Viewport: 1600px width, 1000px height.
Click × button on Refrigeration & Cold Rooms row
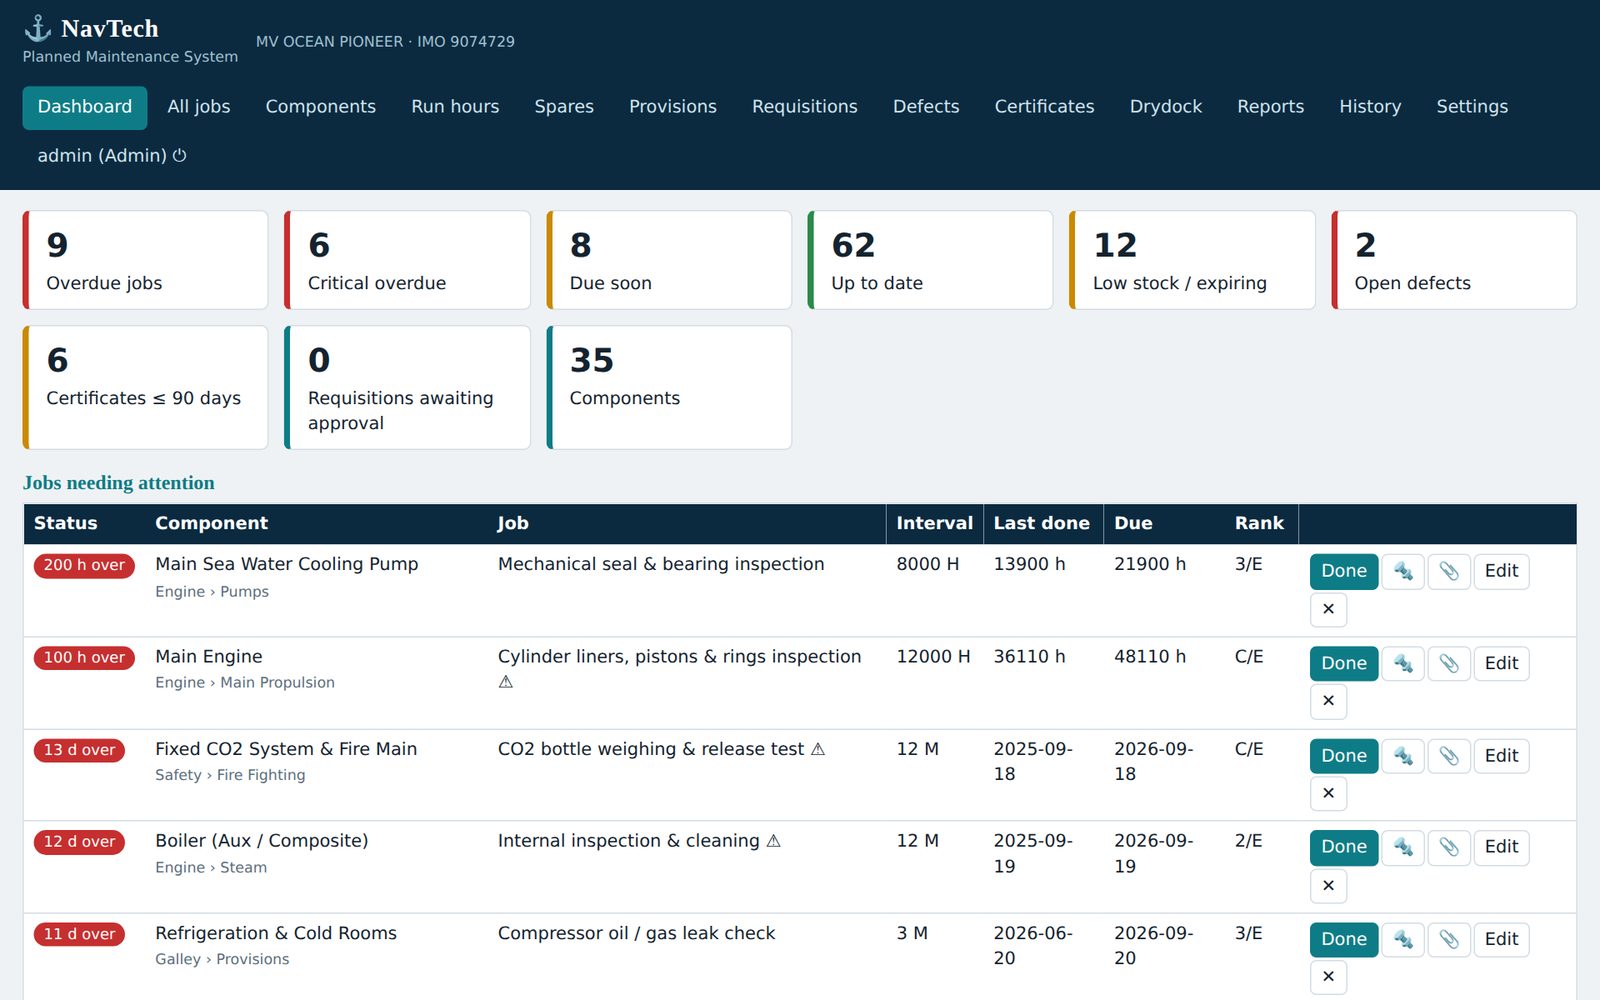click(1328, 977)
